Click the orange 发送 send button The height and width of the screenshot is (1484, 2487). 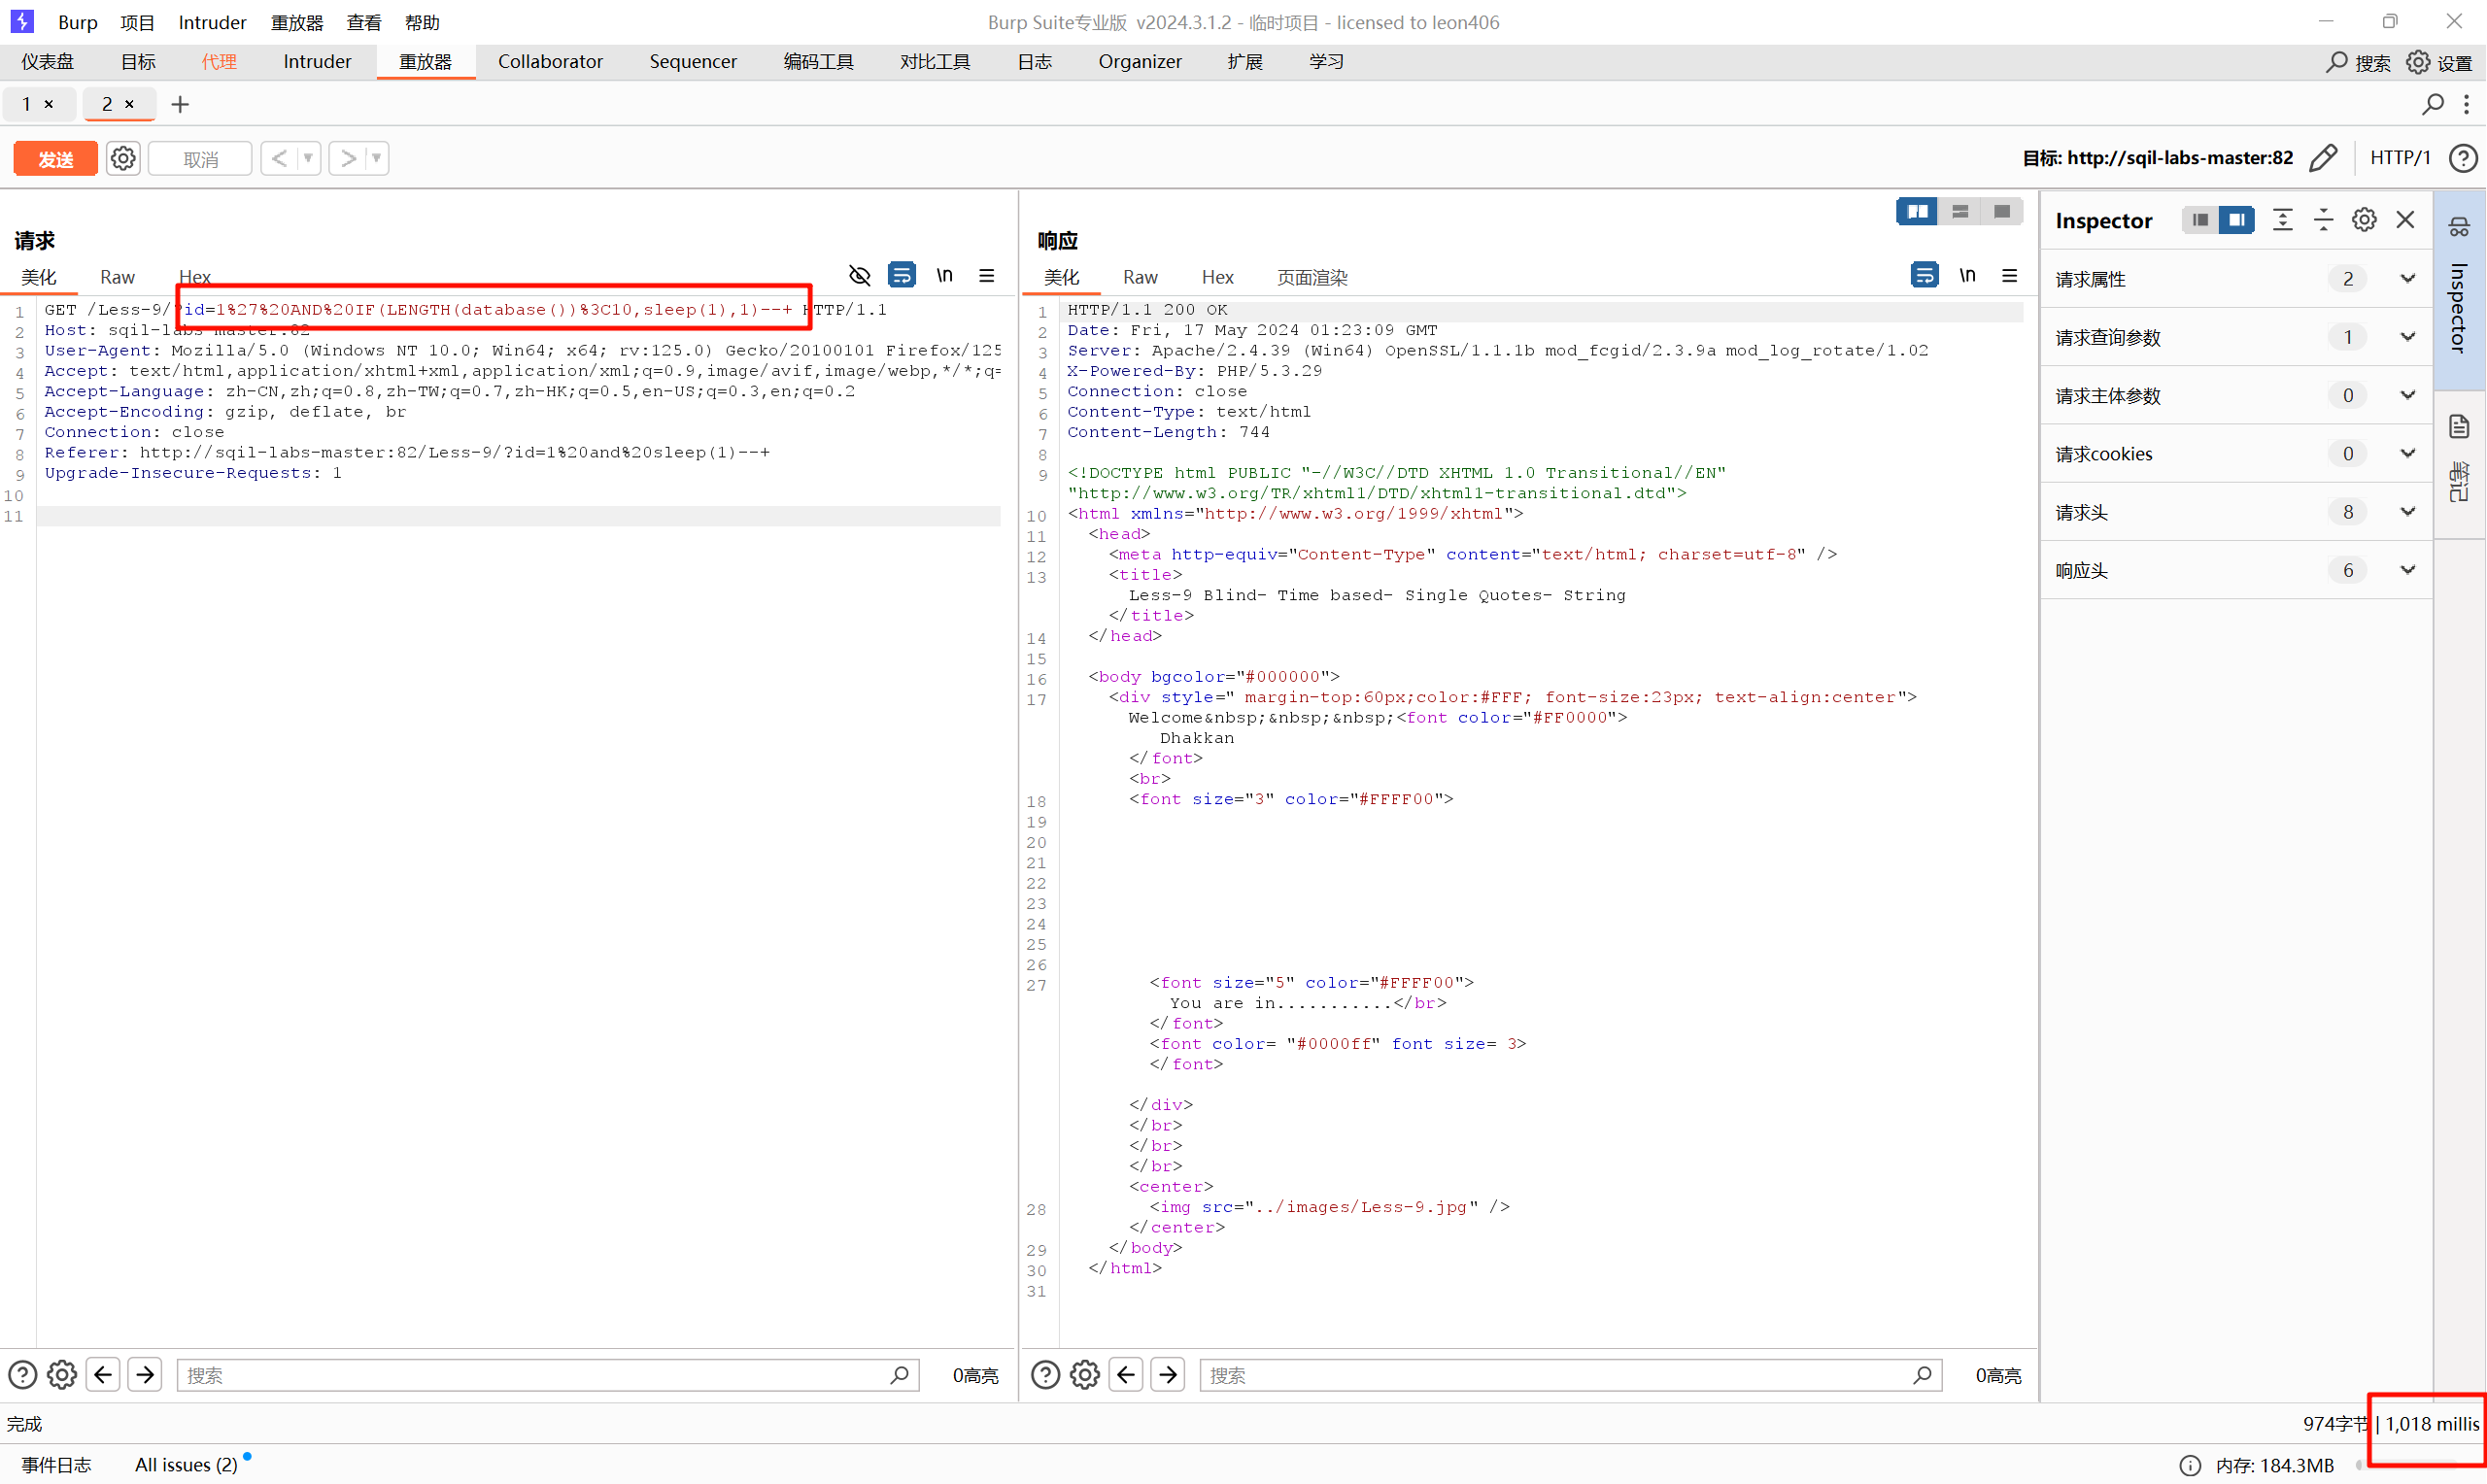(55, 159)
